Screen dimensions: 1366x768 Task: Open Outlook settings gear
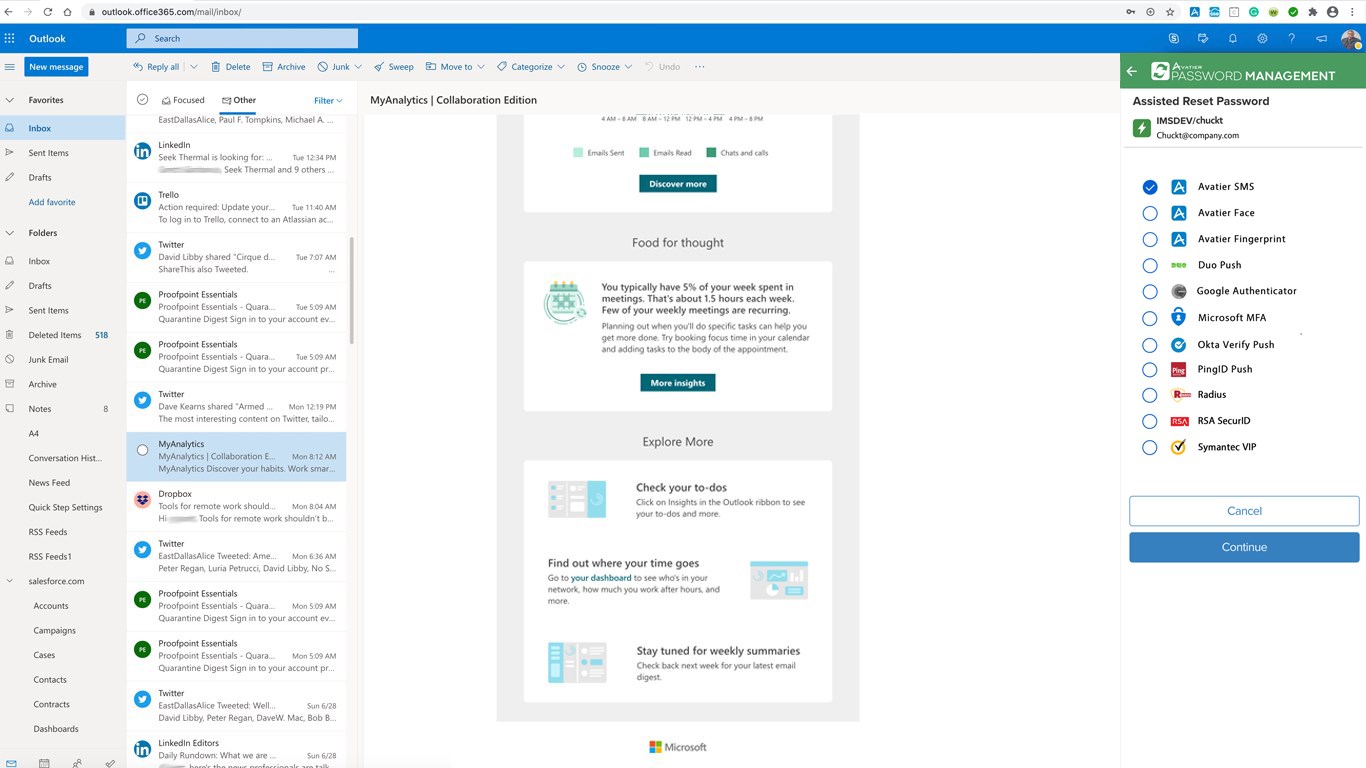coord(1262,38)
